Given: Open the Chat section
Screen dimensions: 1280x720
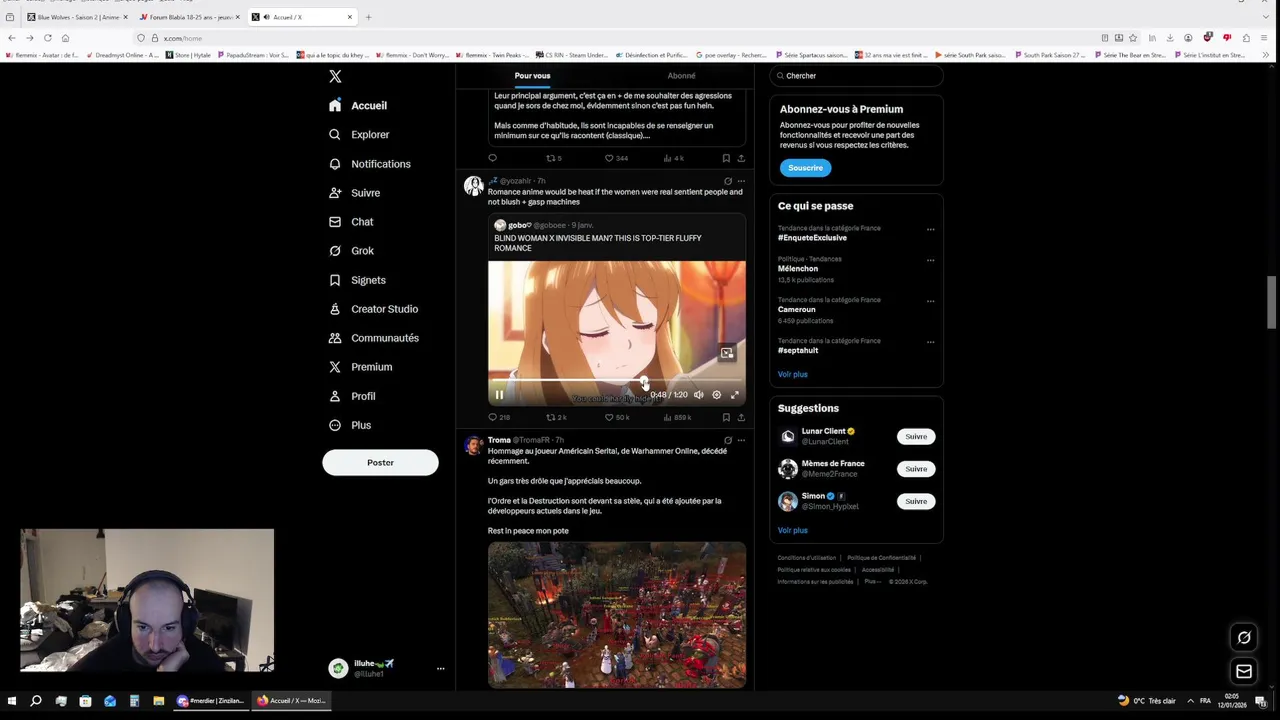Looking at the screenshot, I should click(x=351, y=222).
